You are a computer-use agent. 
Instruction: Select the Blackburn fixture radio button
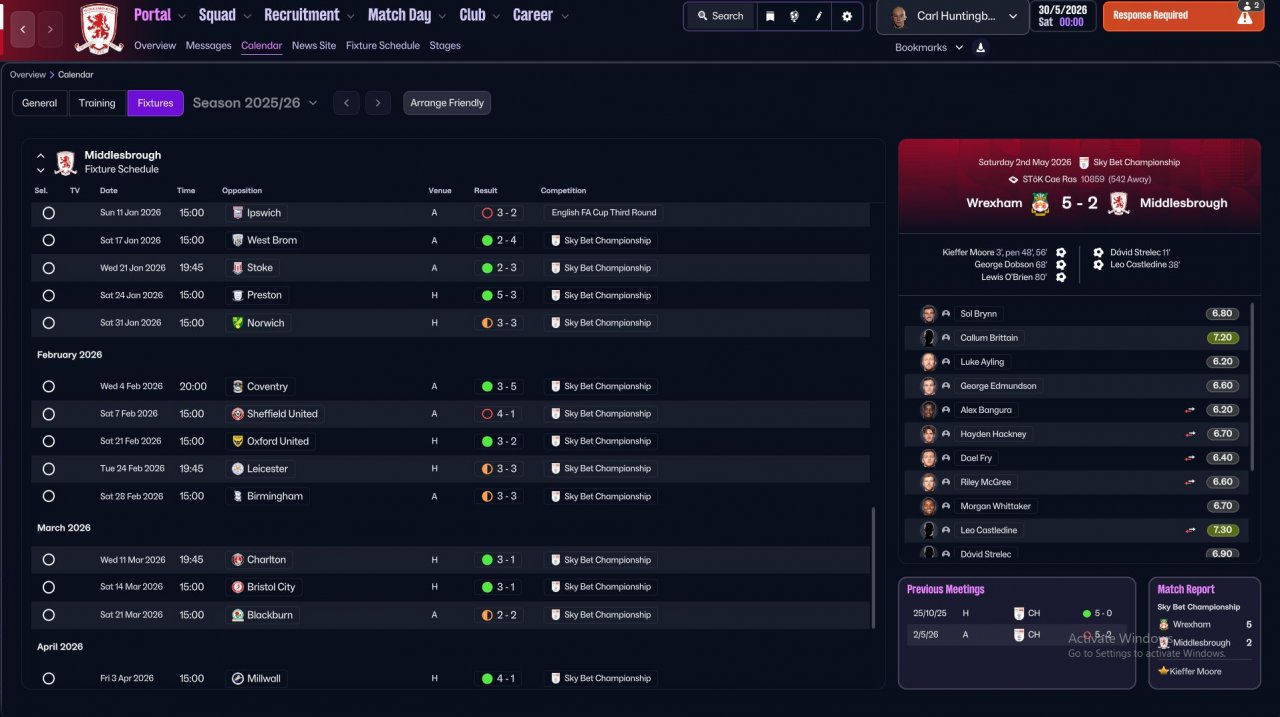(48, 615)
